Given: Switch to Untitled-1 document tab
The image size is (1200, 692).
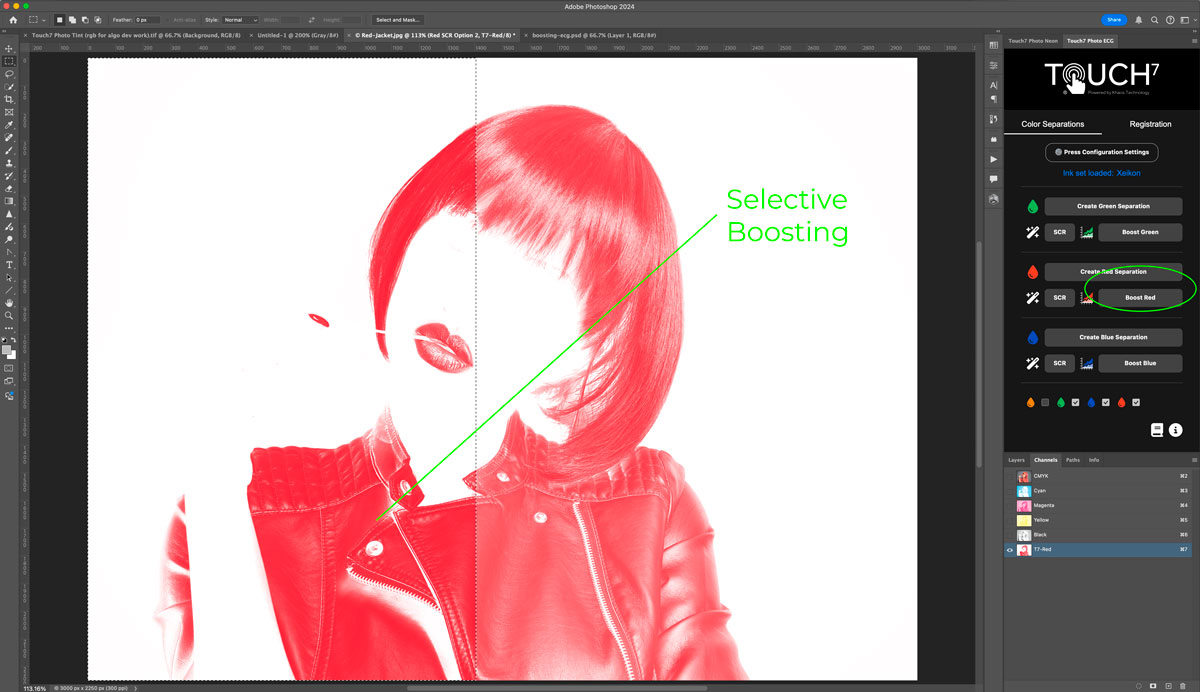Looking at the screenshot, I should click(298, 34).
